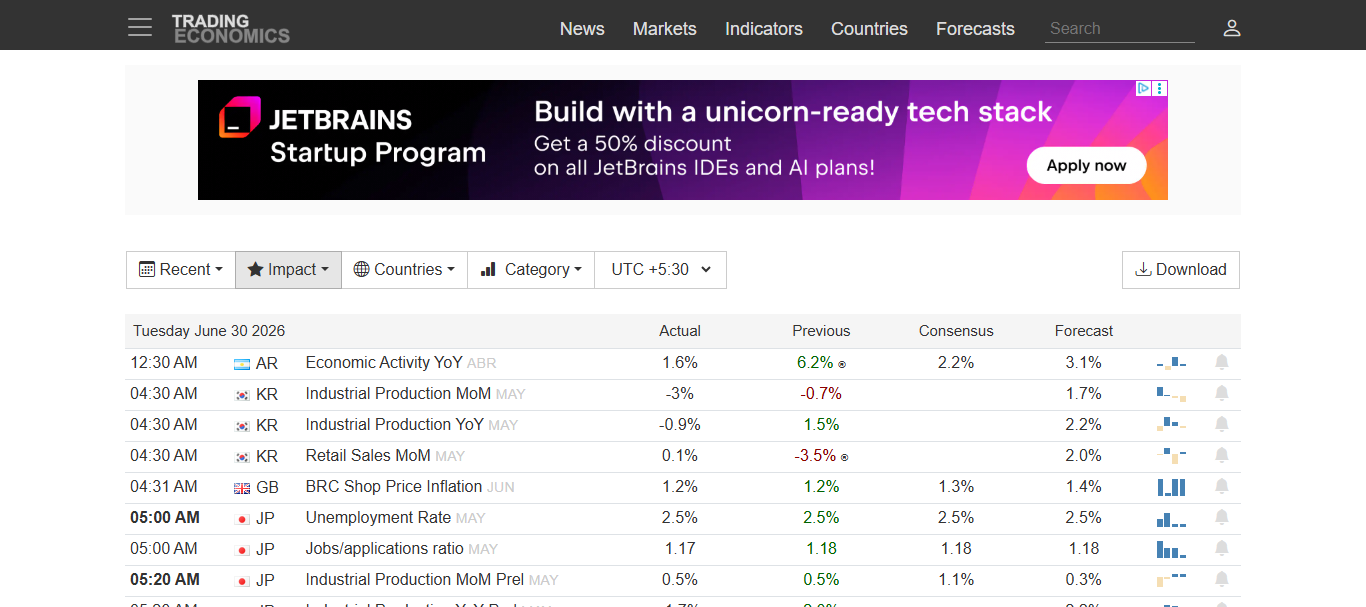
Task: Open the Industrial Production MoM Prel link
Action: (x=415, y=579)
